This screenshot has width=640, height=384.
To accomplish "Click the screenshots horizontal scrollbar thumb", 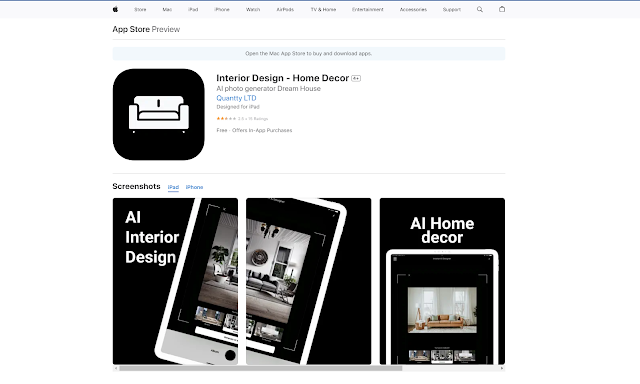I will pyautogui.click(x=260, y=368).
